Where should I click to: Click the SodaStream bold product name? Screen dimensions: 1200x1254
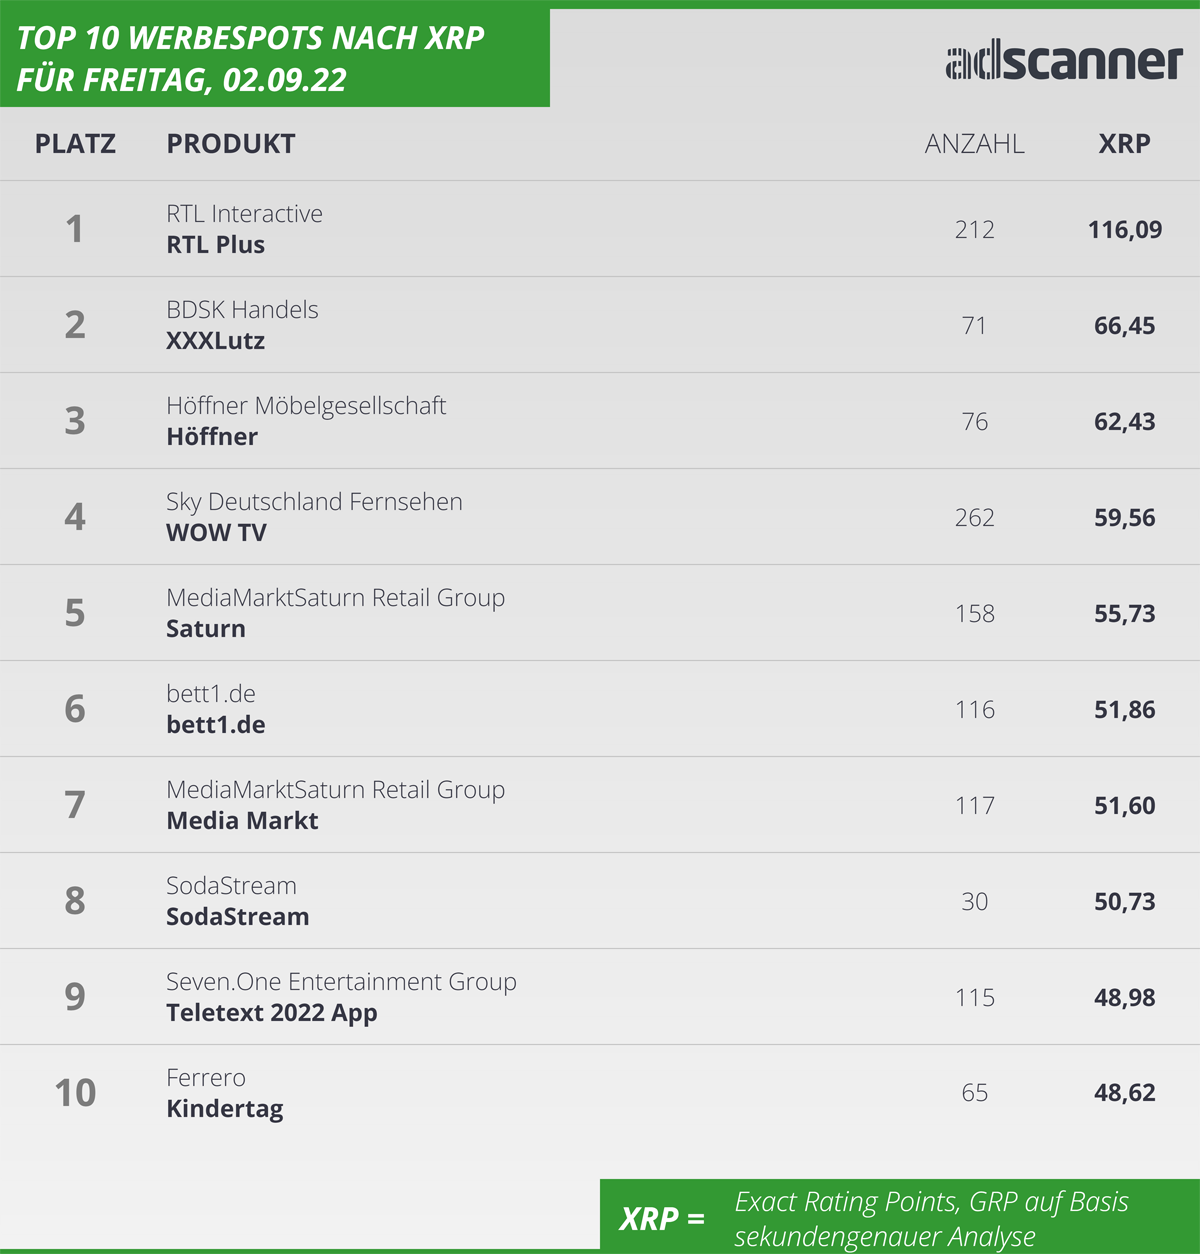pyautogui.click(x=237, y=917)
